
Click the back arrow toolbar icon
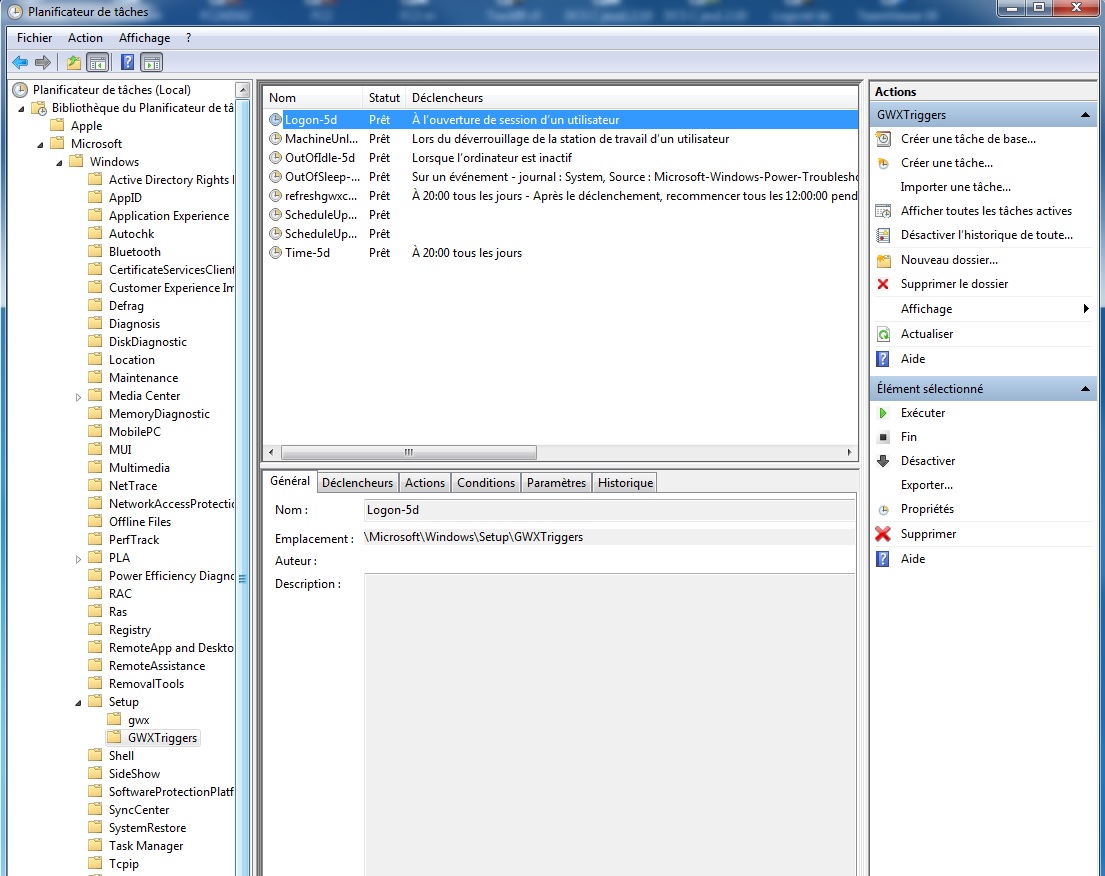point(20,63)
